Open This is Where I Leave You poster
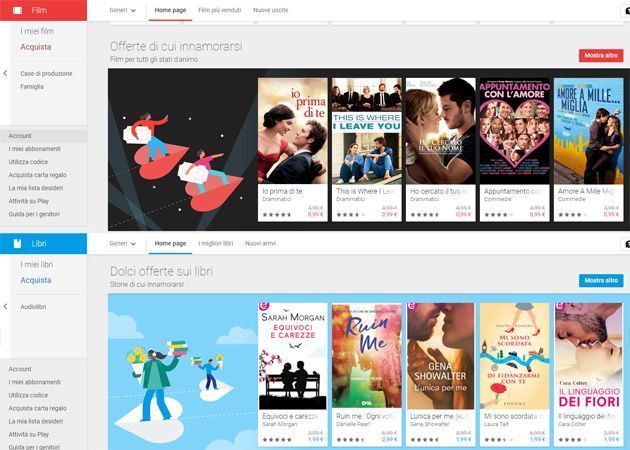This screenshot has width=630, height=450. click(x=366, y=130)
